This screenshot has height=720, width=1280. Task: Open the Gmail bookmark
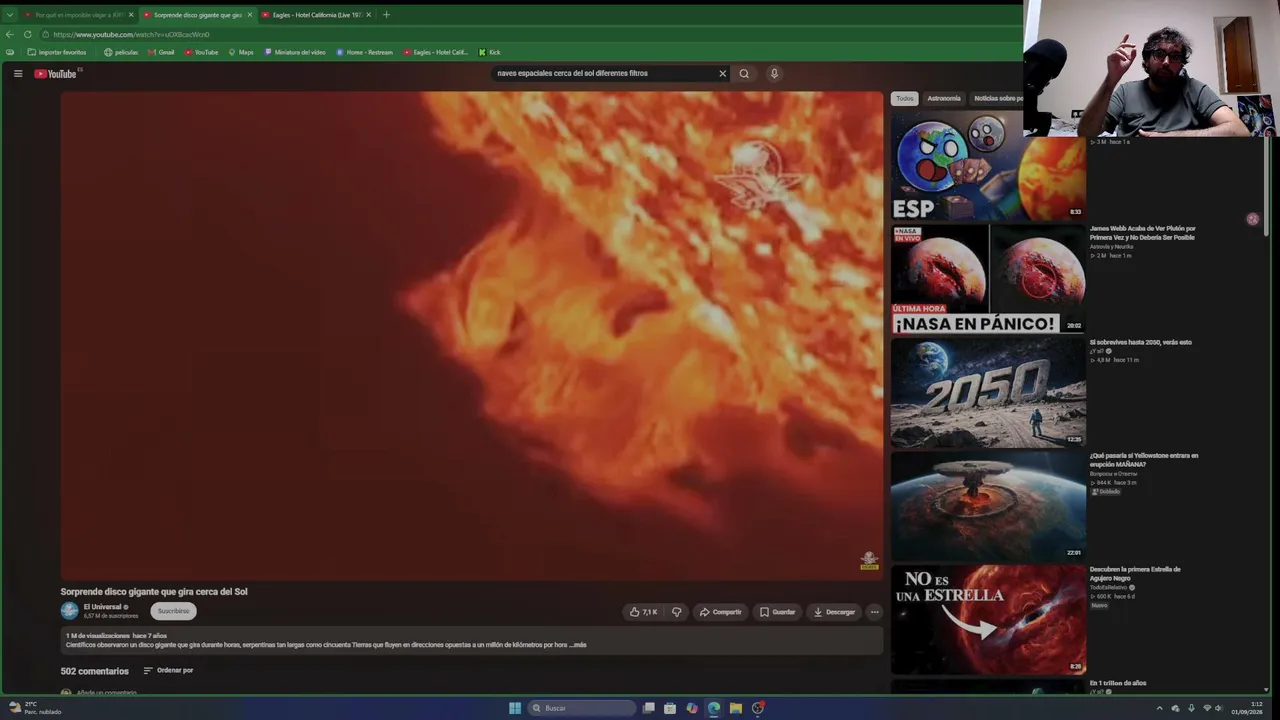tap(161, 52)
